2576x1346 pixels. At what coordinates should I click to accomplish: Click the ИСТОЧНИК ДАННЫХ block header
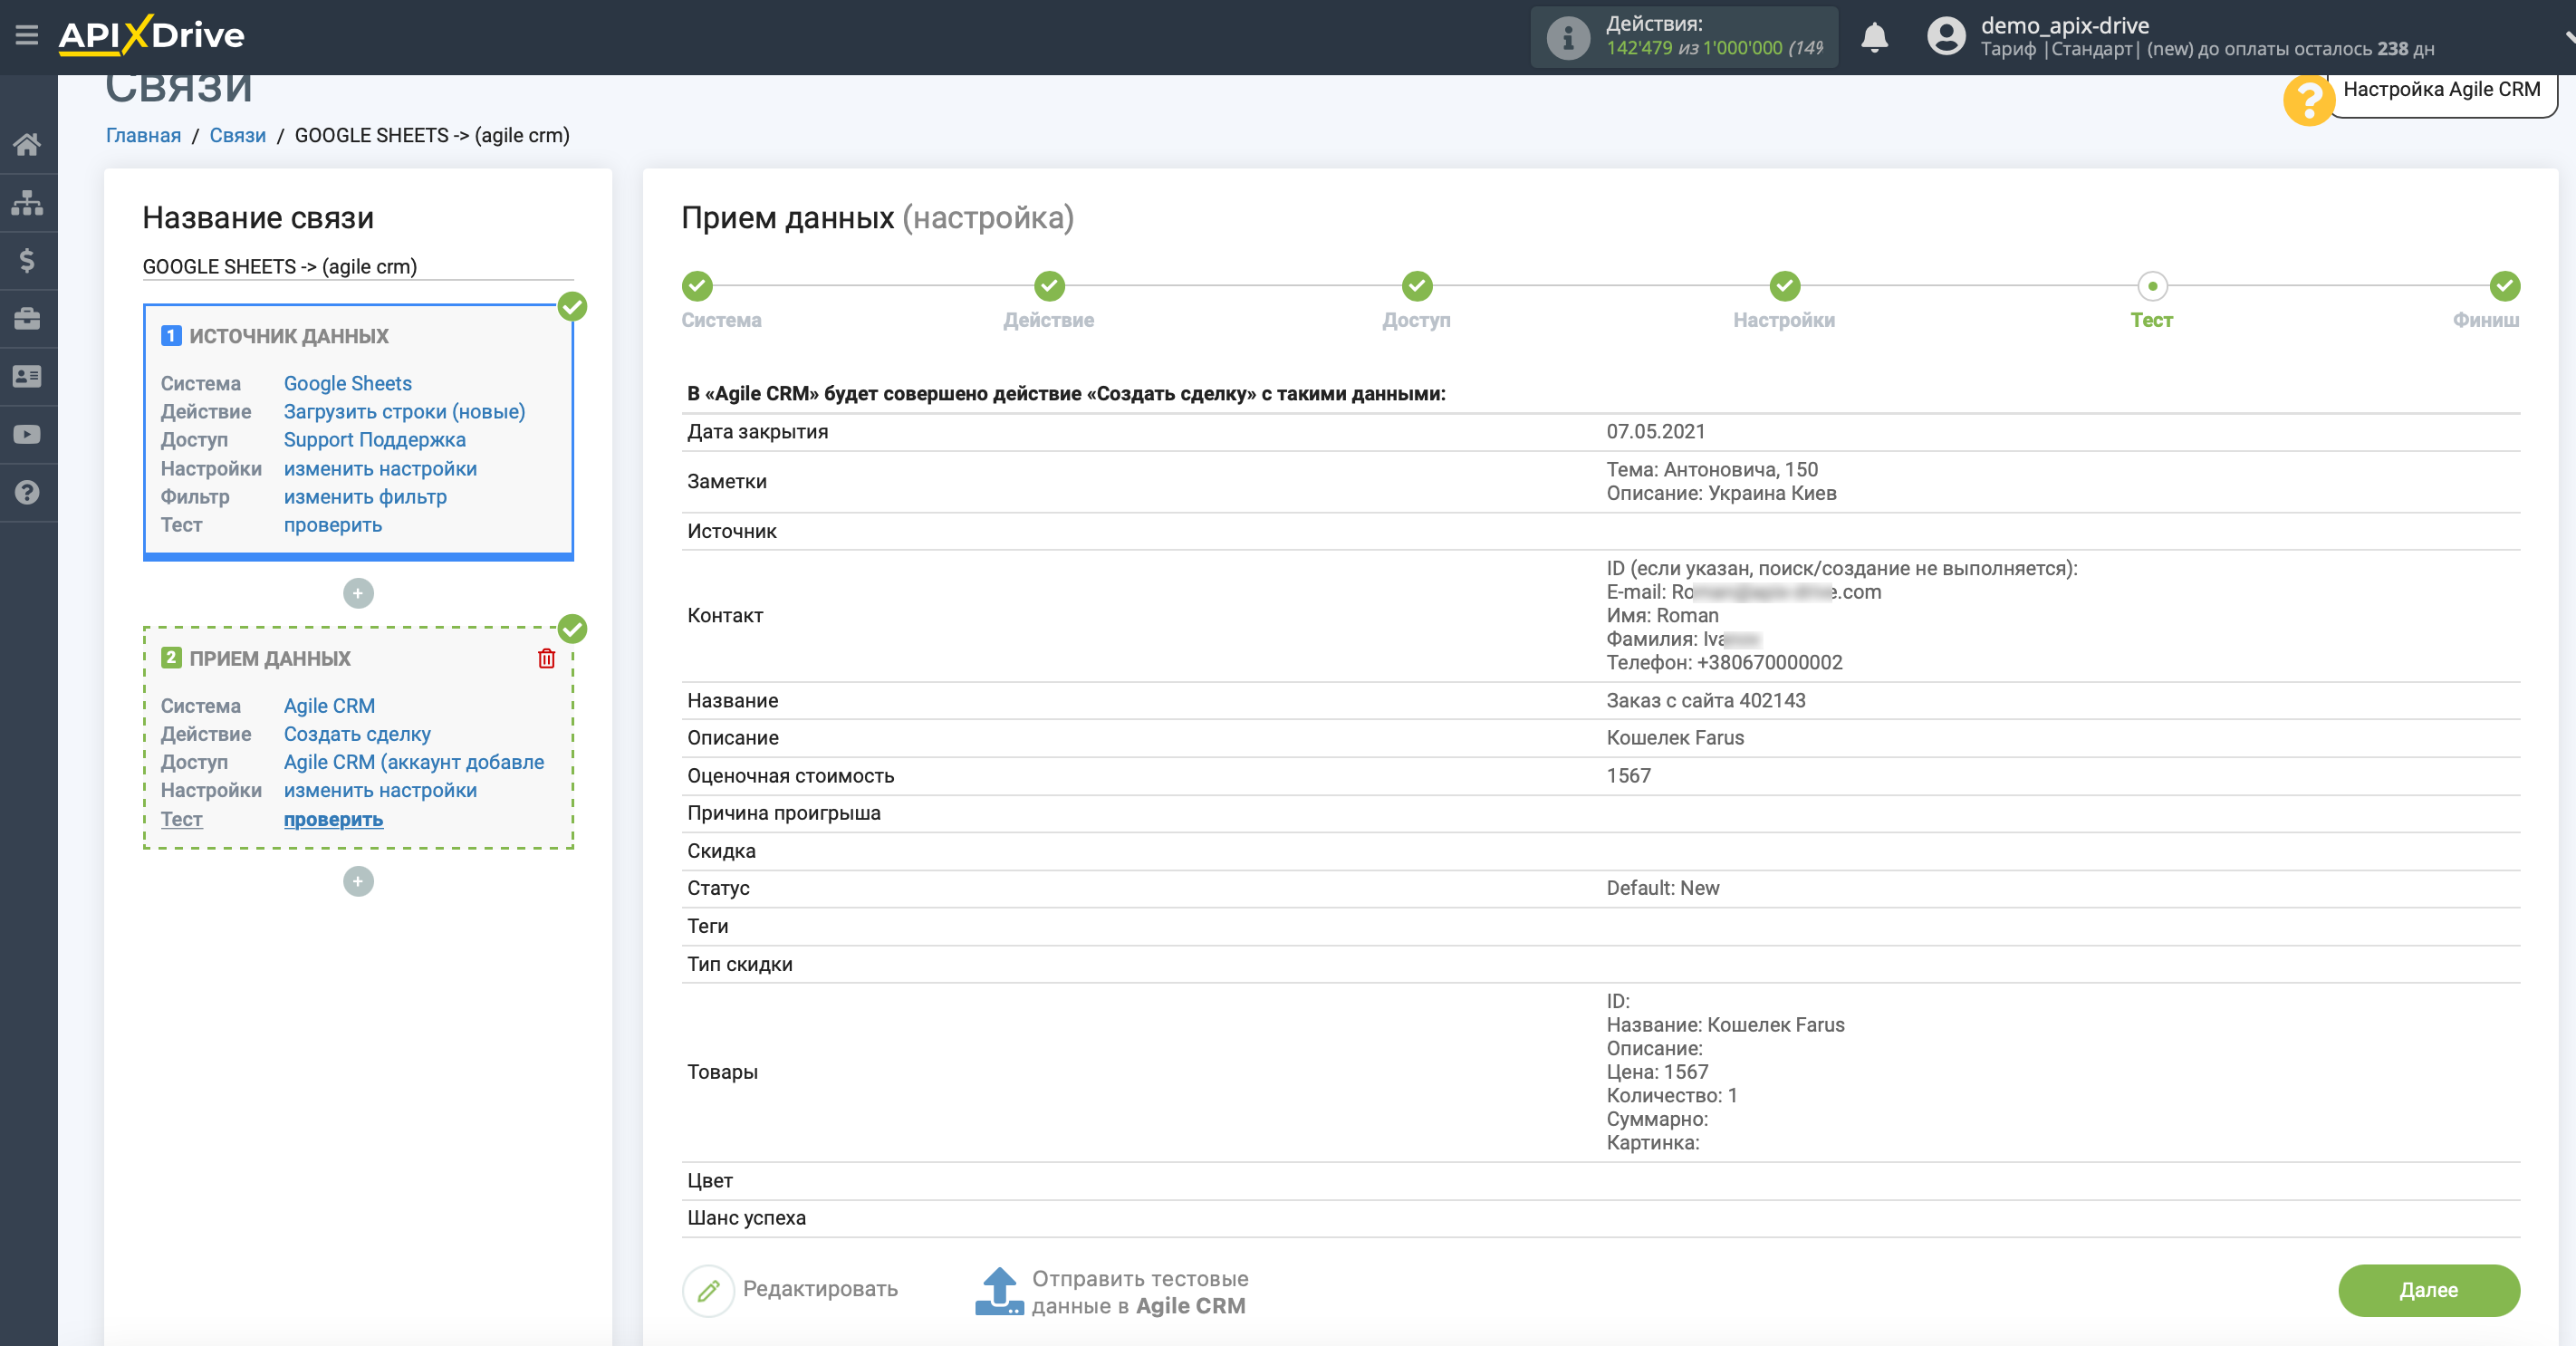pos(289,337)
